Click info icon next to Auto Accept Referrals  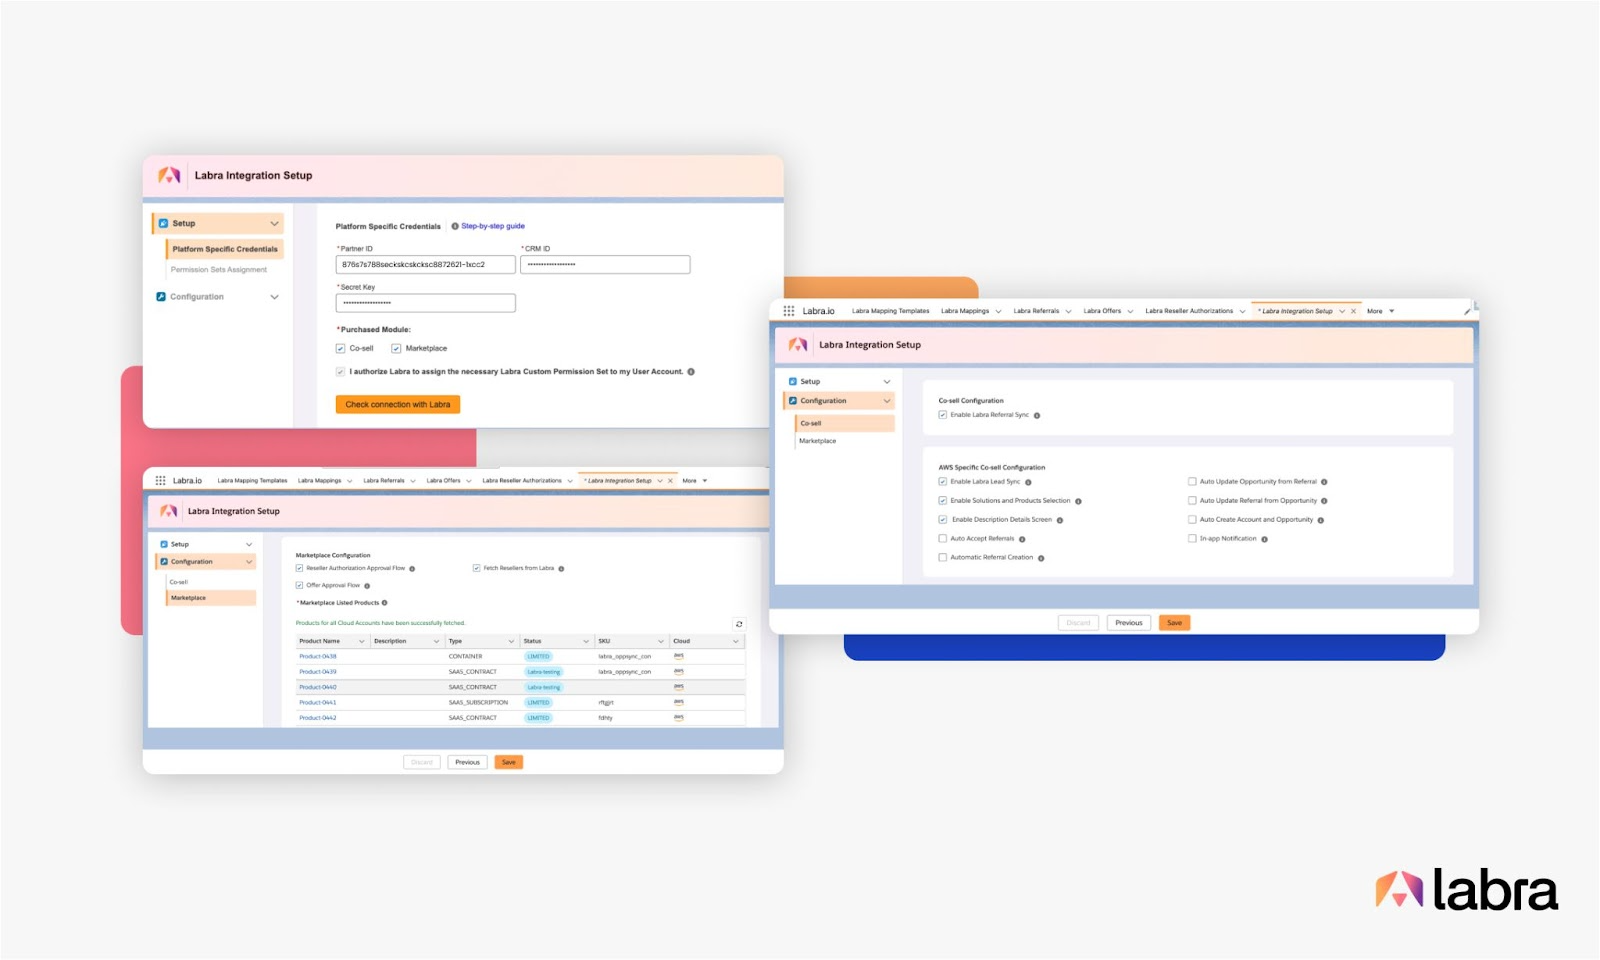[x=1022, y=539]
